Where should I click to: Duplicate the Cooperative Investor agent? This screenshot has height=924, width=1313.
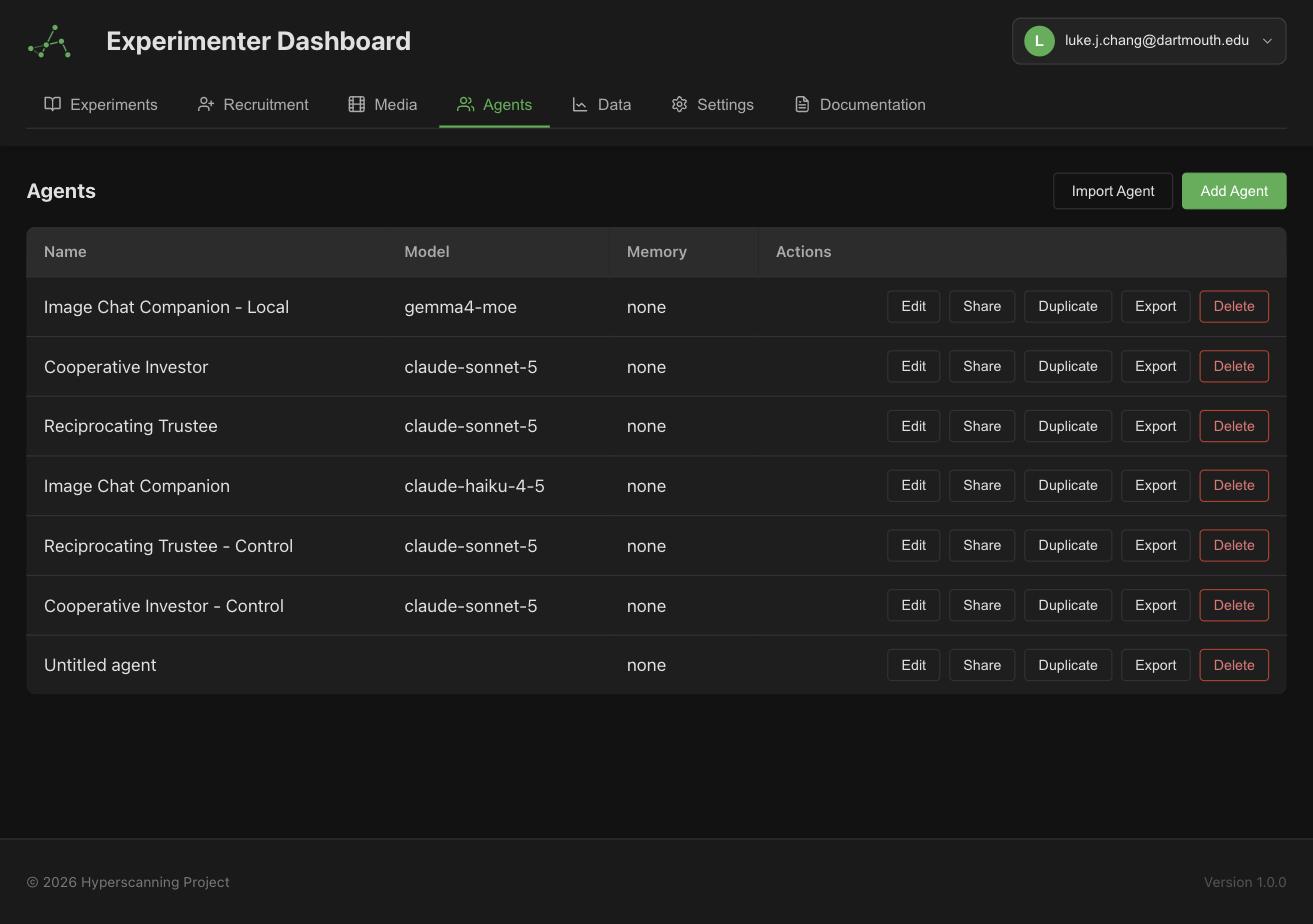click(x=1068, y=366)
